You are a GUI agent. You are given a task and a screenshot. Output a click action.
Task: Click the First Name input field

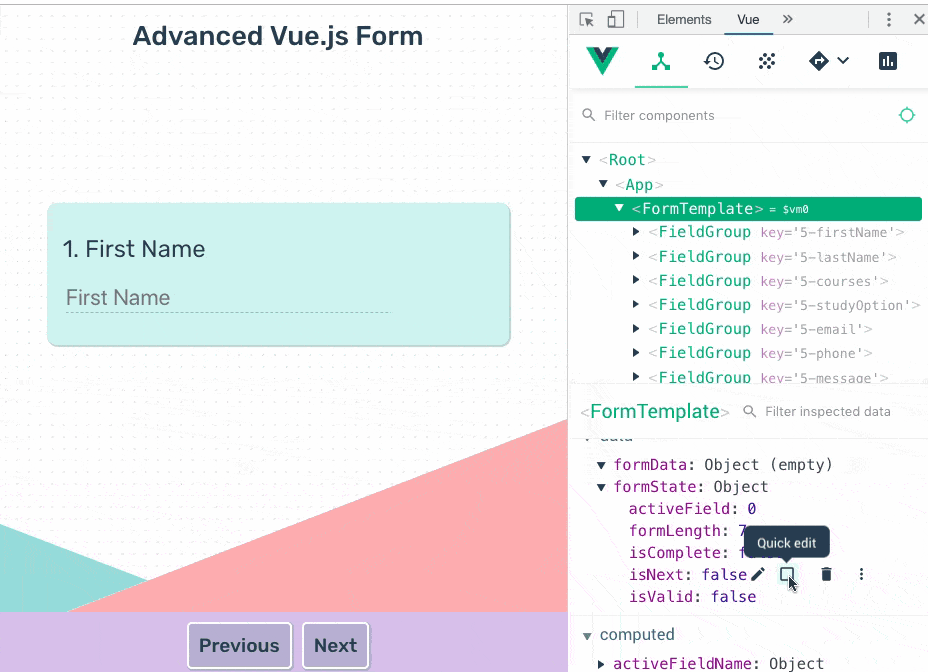[x=228, y=298]
